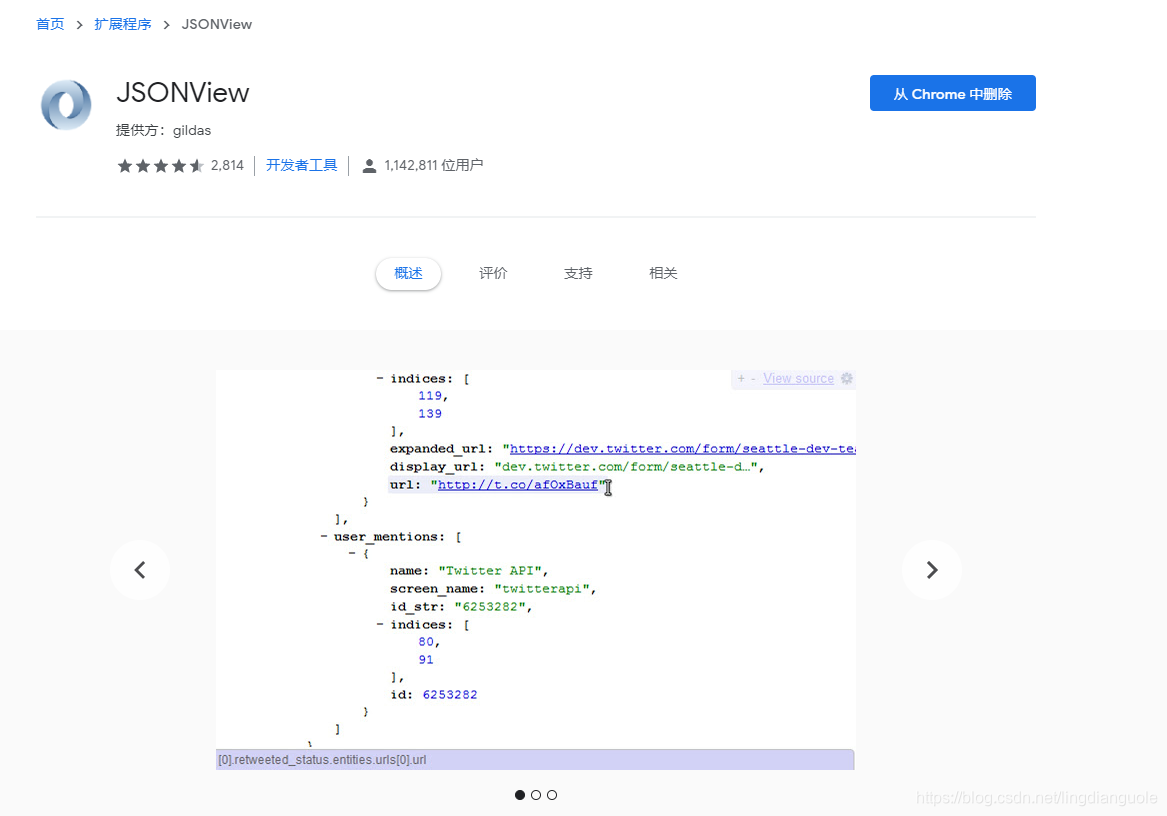Go to next screenshot with right arrow
Viewport: 1167px width, 816px height.
(x=932, y=570)
